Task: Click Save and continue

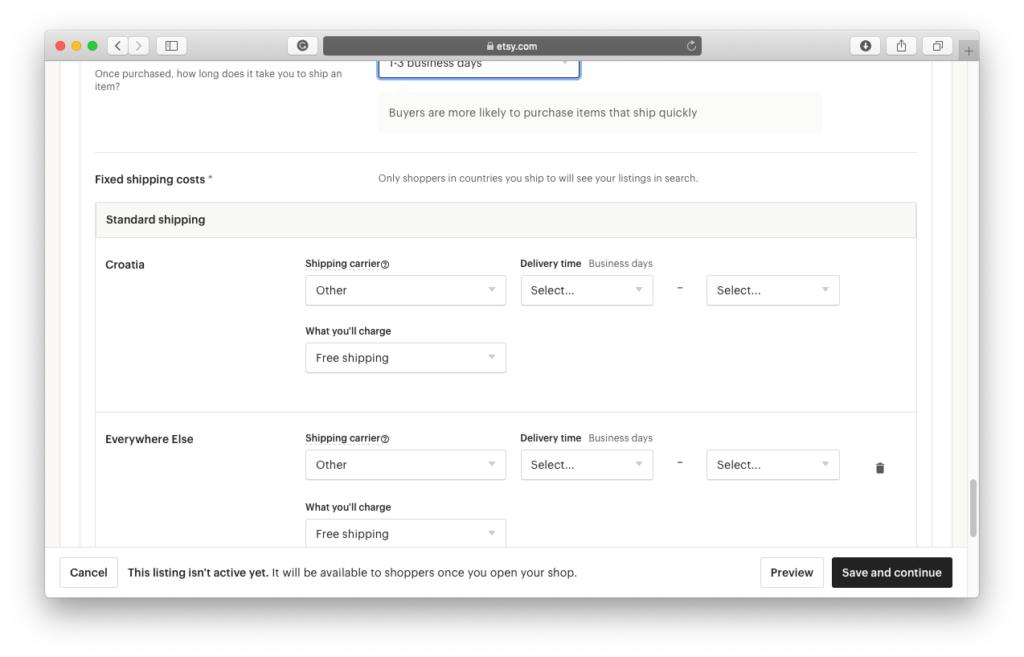Action: coord(891,573)
